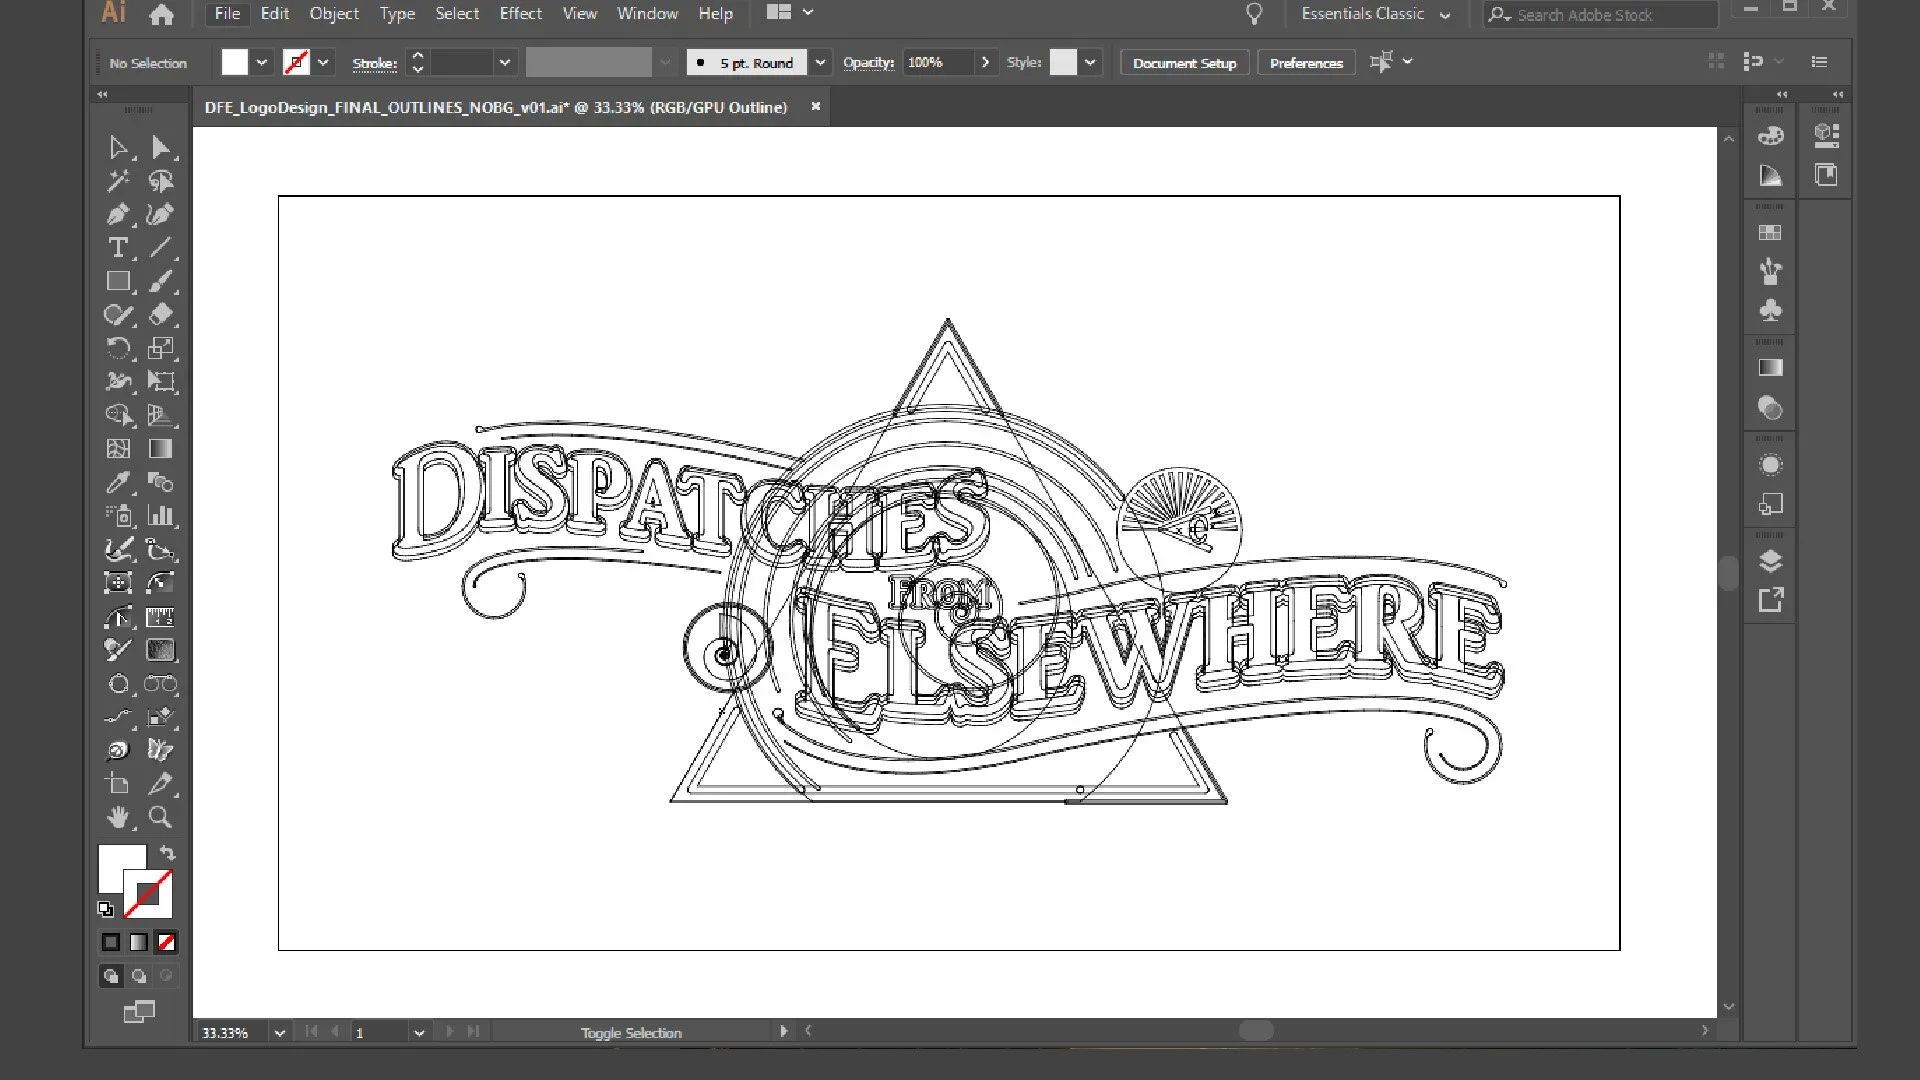Select the Direct Selection tool
Image resolution: width=1920 pixels, height=1080 pixels.
coord(159,148)
